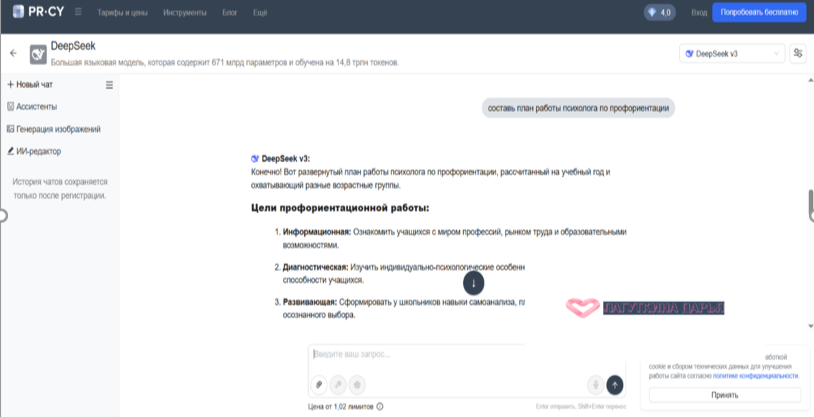Click the Цена от 1,02 лимитов text

pos(341,407)
